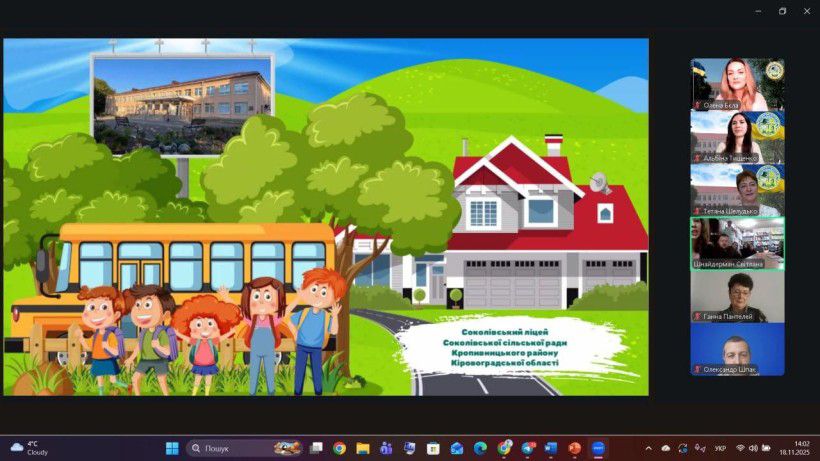
Task: Open the УКР input language switcher
Action: pyautogui.click(x=720, y=448)
